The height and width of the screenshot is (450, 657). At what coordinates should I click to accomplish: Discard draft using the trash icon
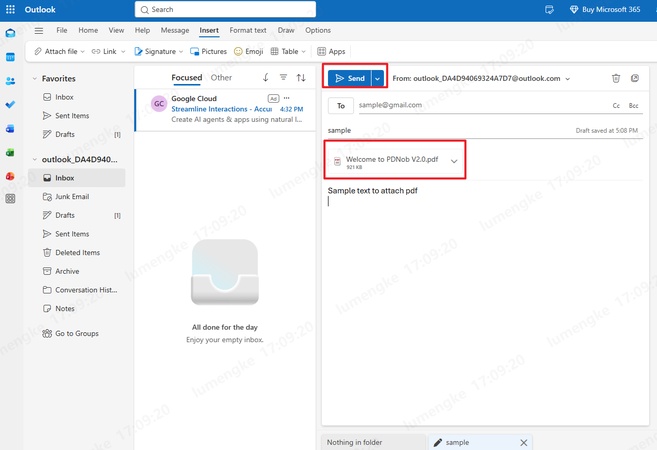coord(616,78)
